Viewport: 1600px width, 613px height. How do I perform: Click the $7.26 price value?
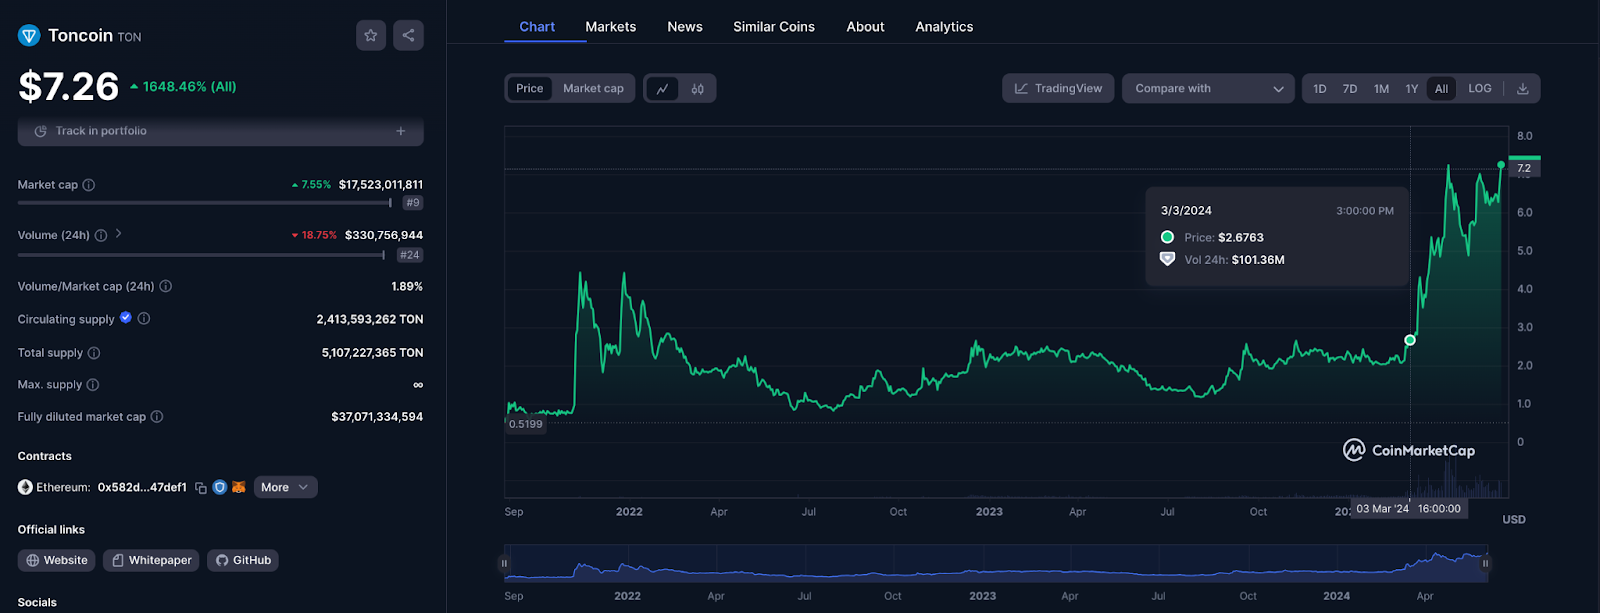pyautogui.click(x=69, y=87)
